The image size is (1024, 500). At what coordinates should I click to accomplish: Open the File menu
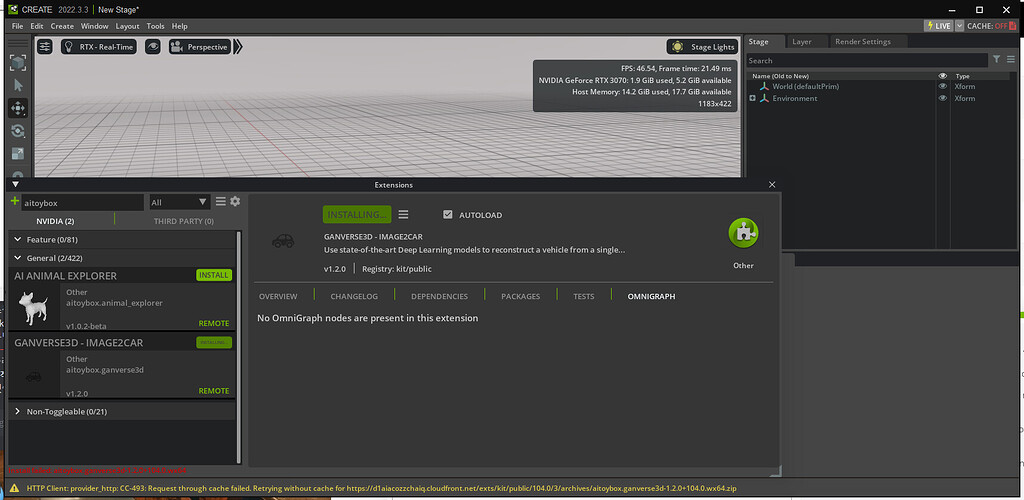18,26
